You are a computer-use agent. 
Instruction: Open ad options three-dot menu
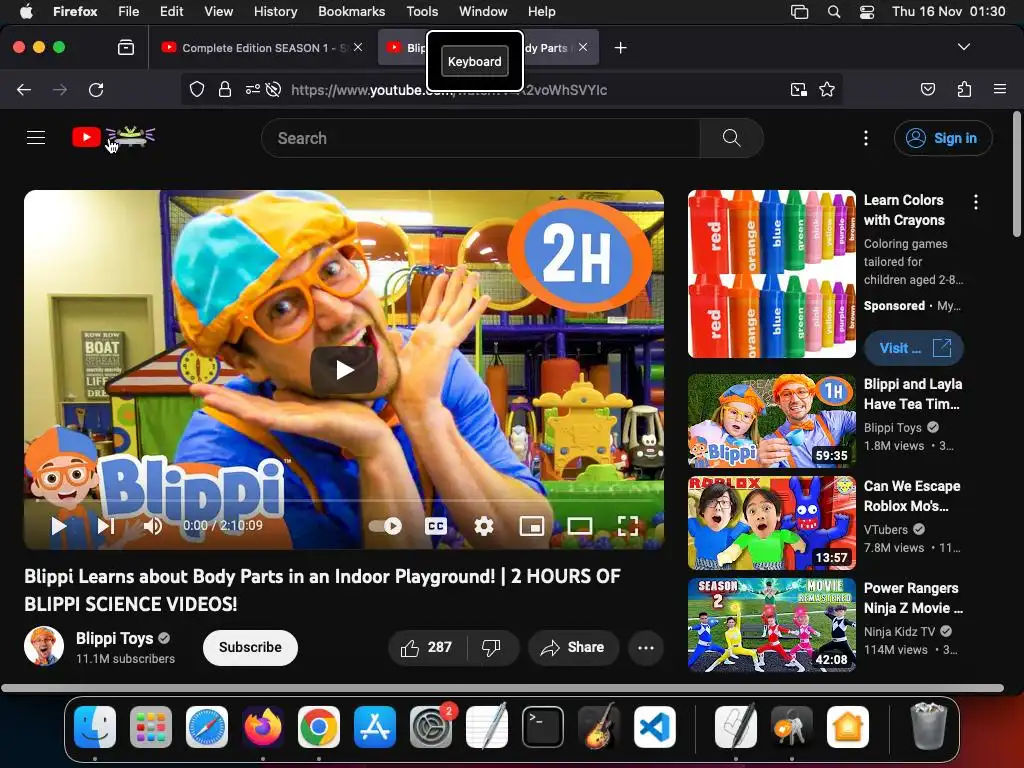point(976,202)
